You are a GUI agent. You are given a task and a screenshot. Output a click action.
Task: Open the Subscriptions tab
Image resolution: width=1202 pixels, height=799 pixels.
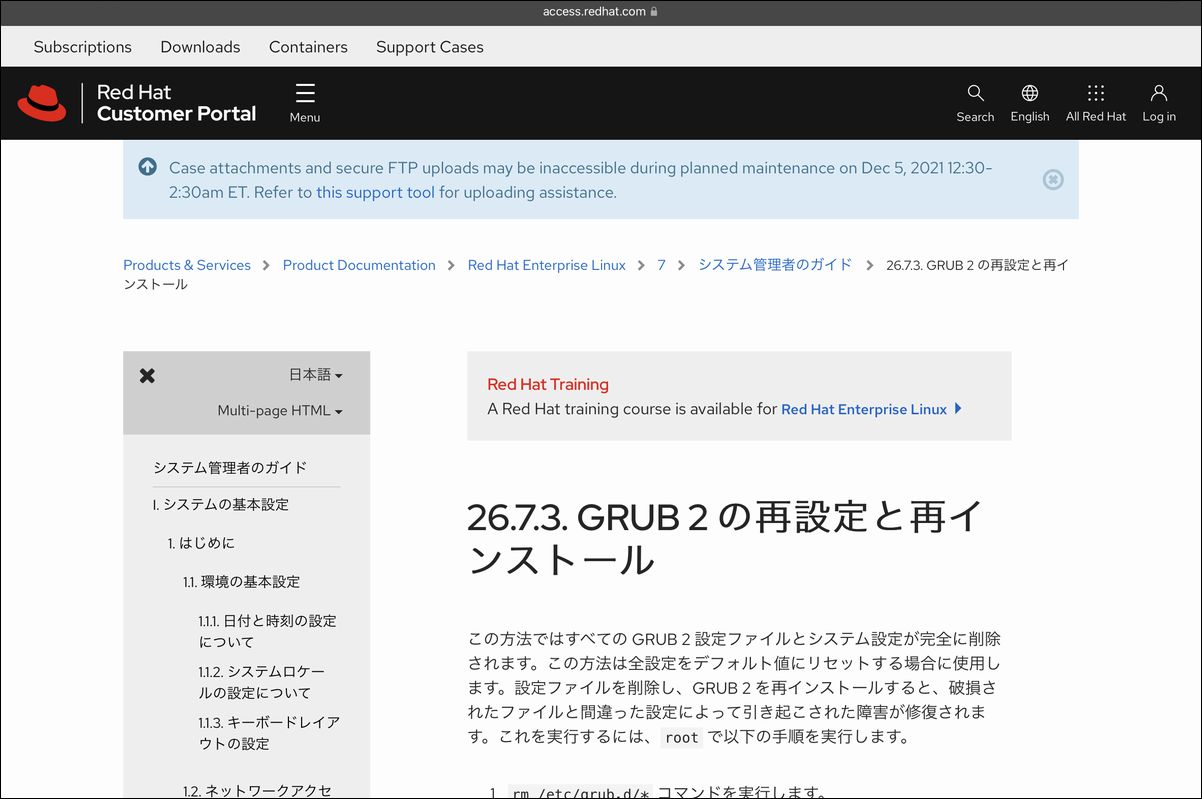click(83, 47)
